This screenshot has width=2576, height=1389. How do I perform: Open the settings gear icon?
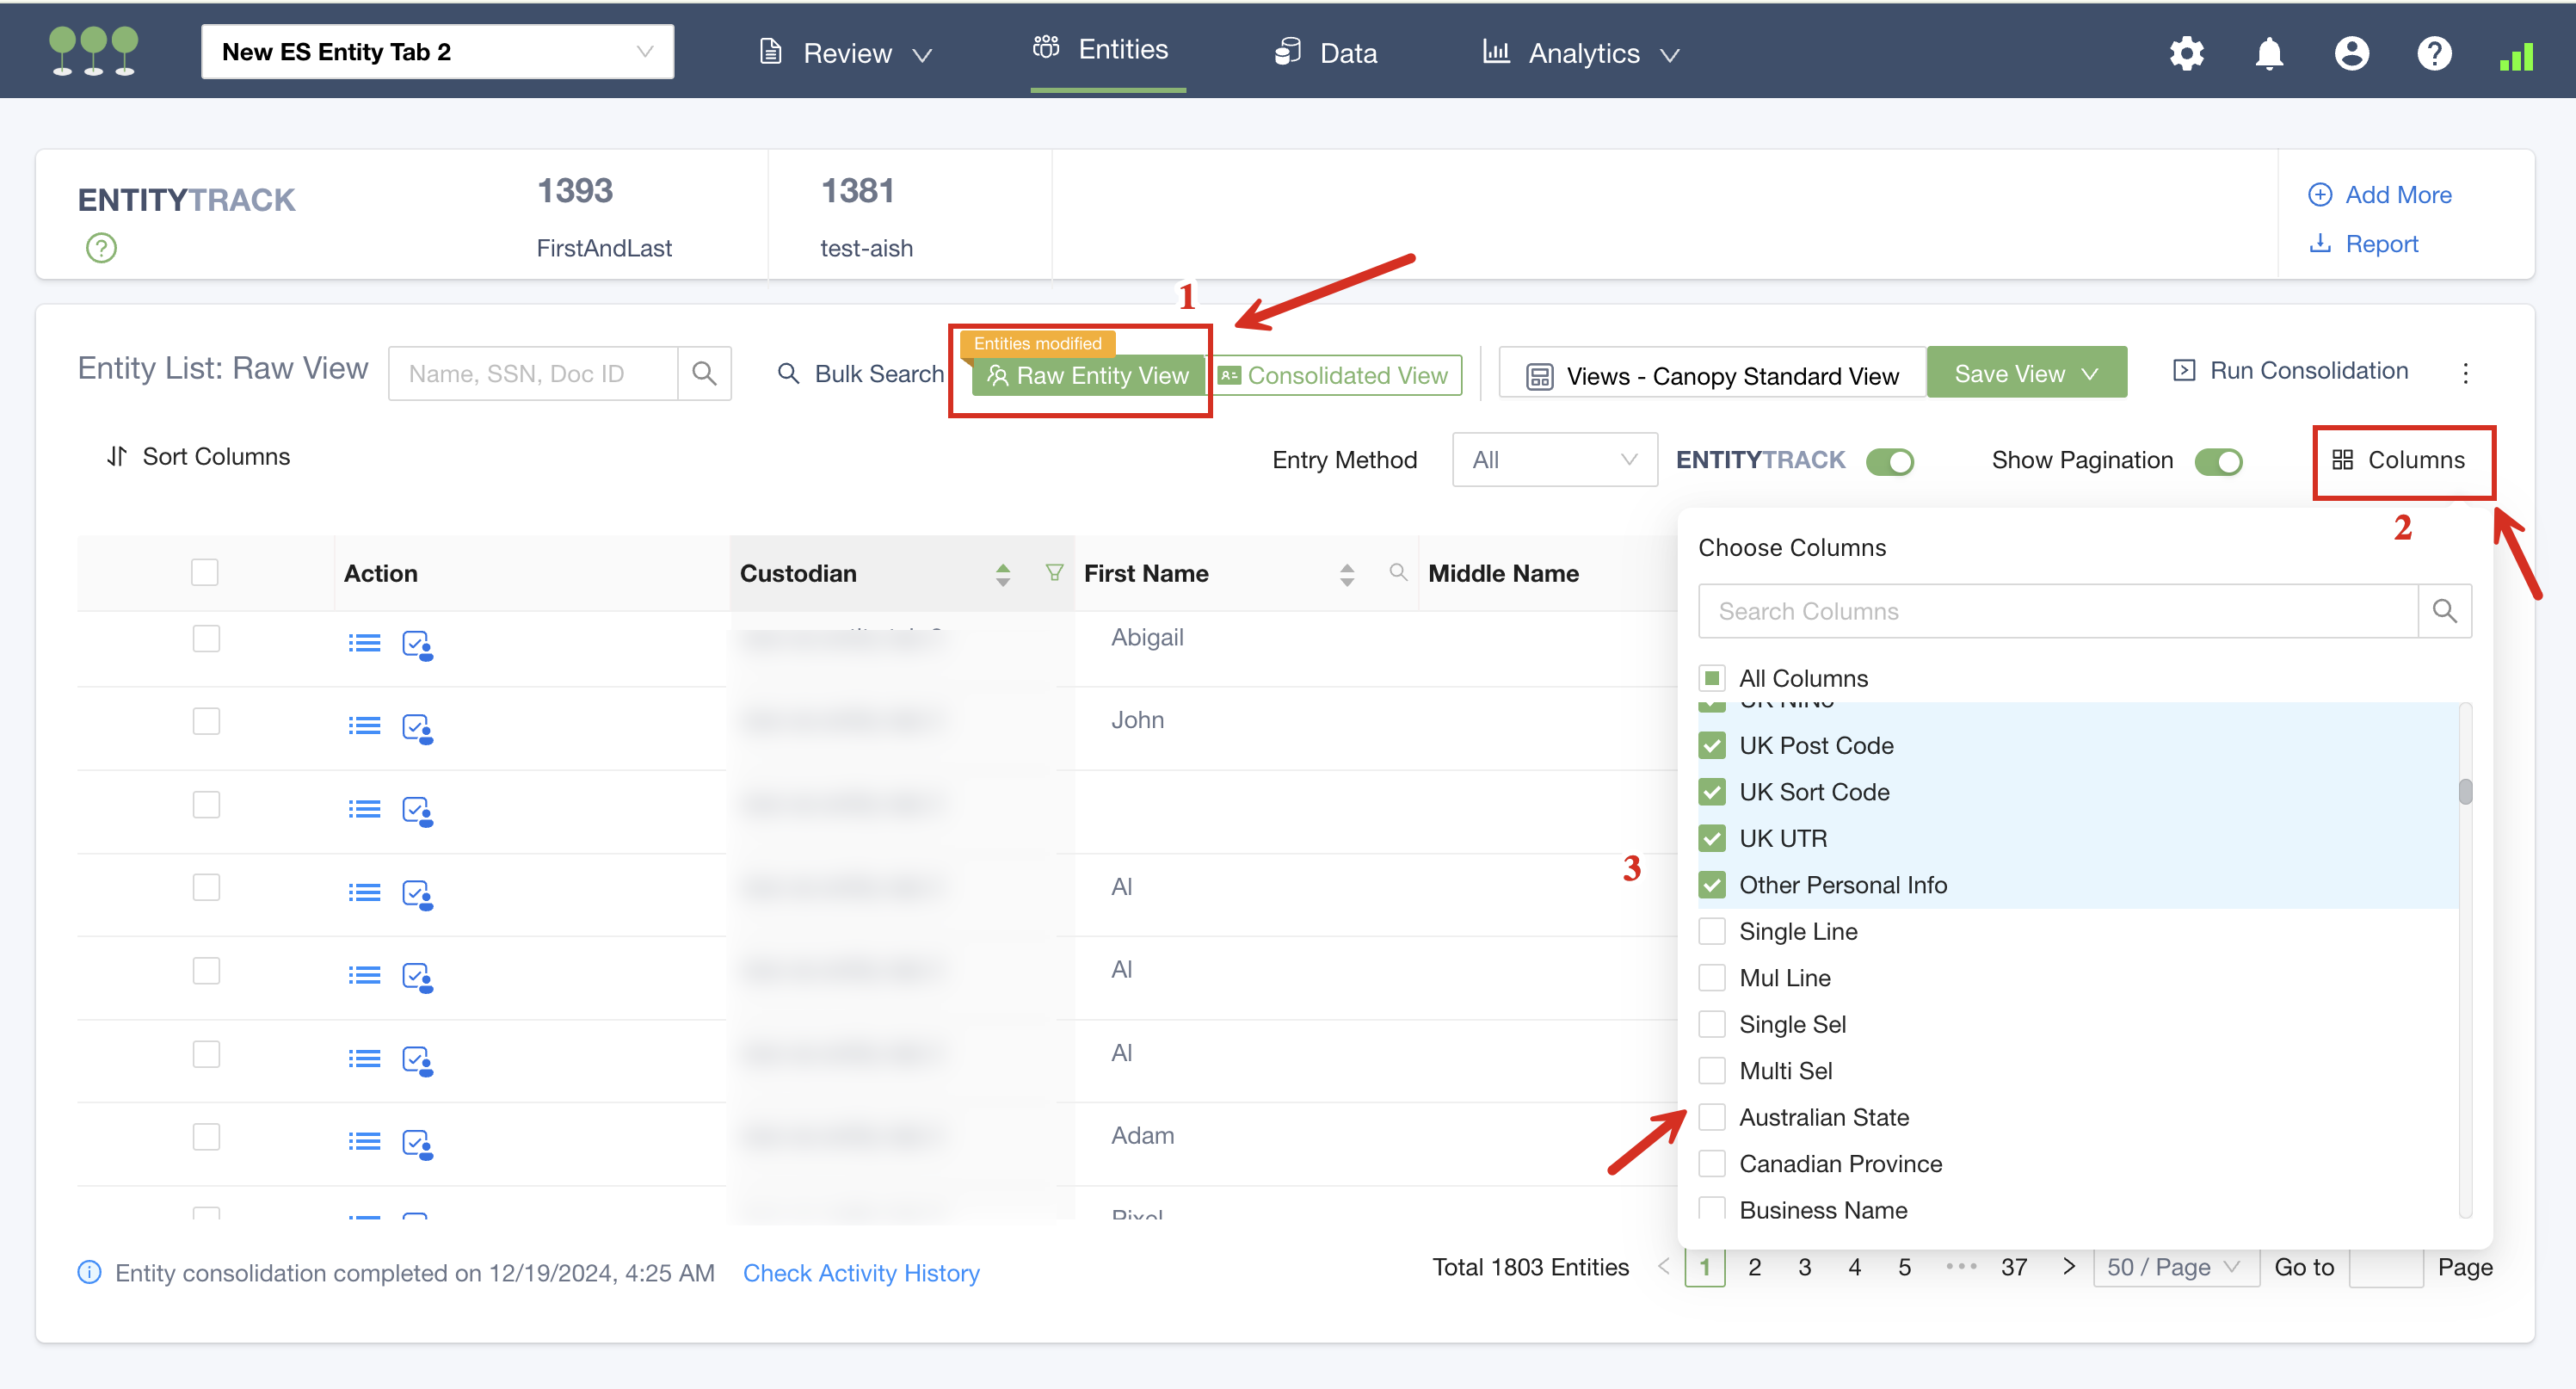pyautogui.click(x=2186, y=53)
